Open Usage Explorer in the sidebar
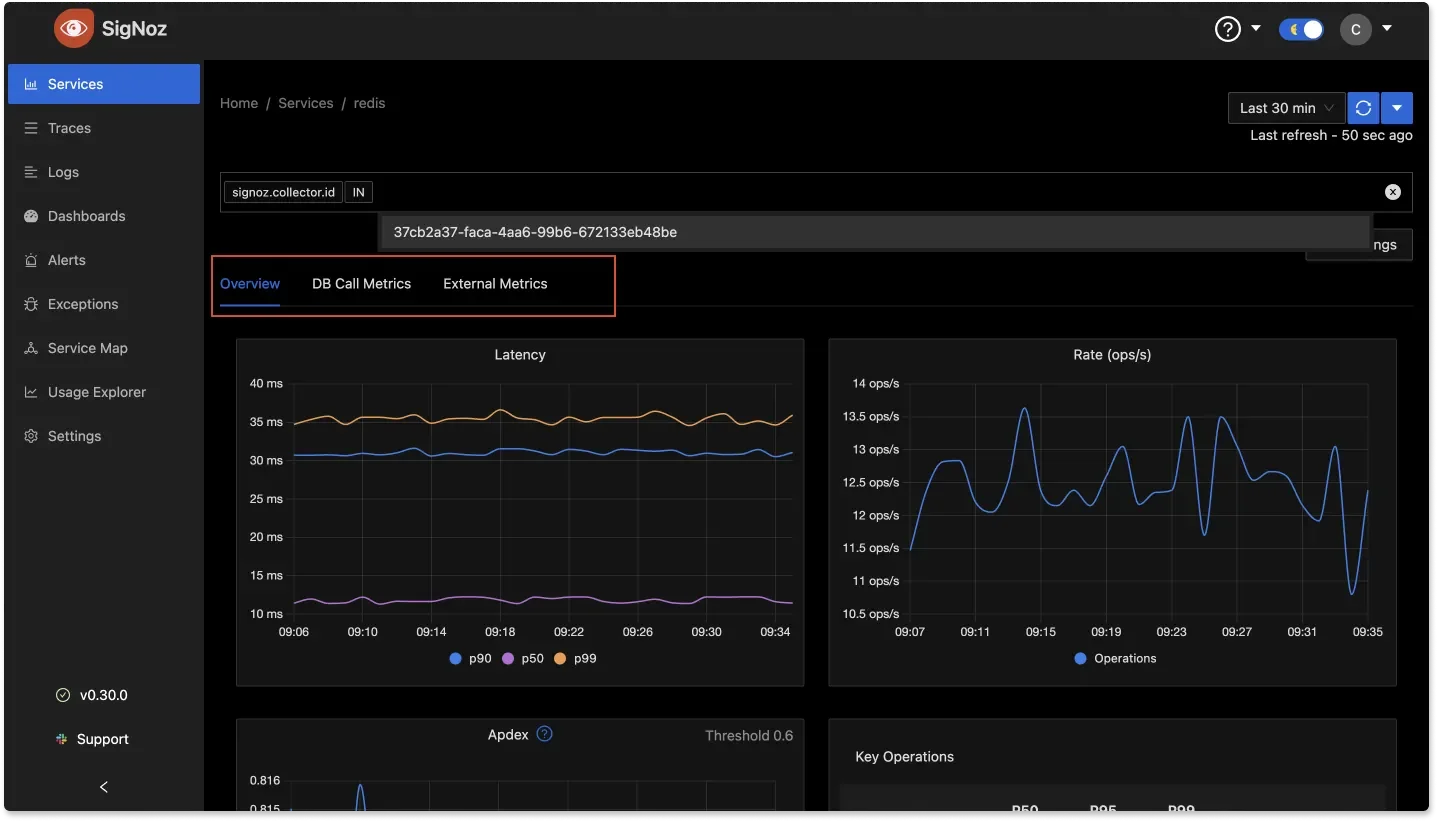The image size is (1437, 821). click(104, 392)
